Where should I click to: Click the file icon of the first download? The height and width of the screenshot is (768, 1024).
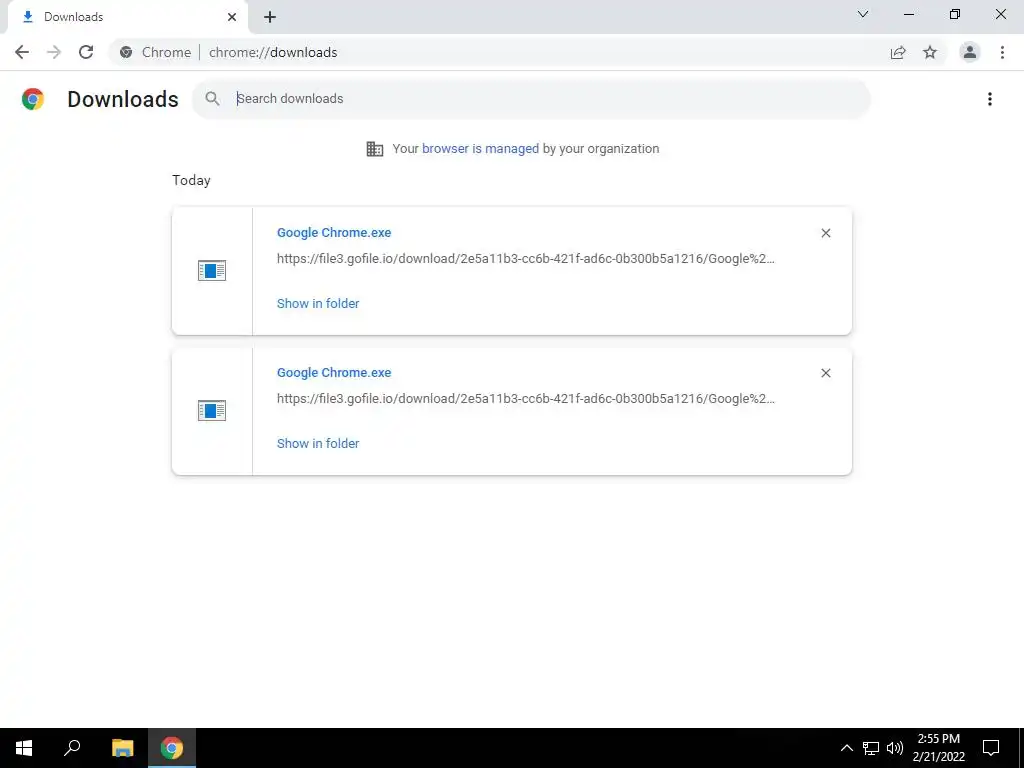point(212,270)
